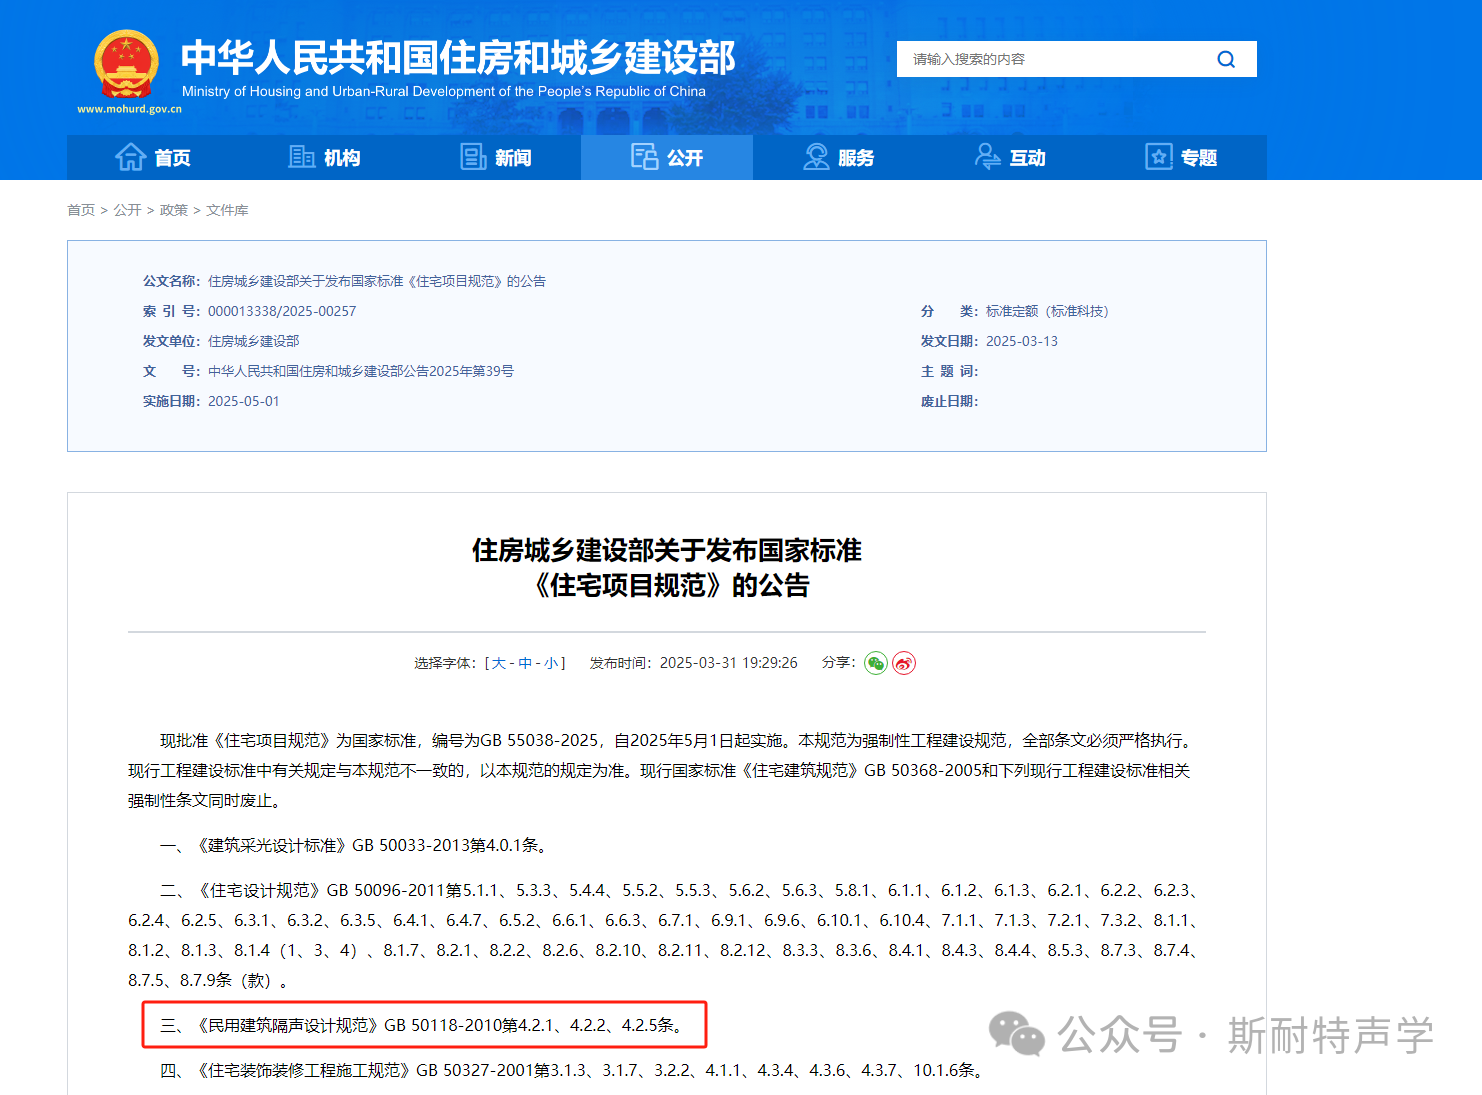
Task: Open the 公开 navigation tab
Action: (x=667, y=157)
